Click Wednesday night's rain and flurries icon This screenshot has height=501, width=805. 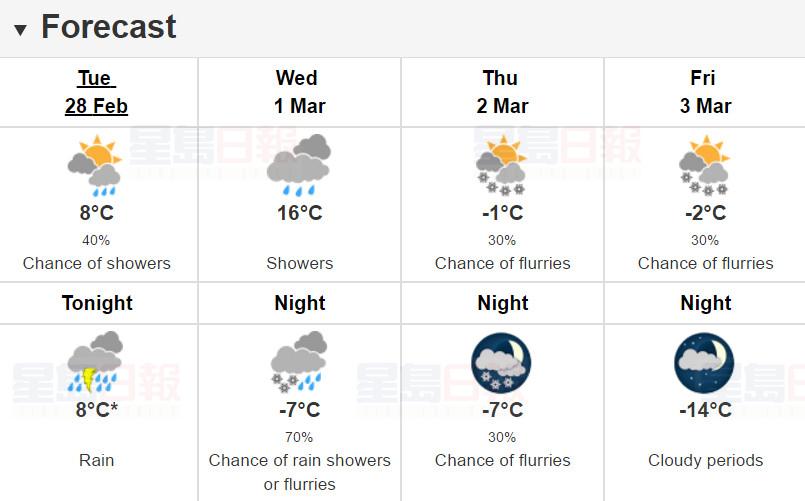[299, 362]
